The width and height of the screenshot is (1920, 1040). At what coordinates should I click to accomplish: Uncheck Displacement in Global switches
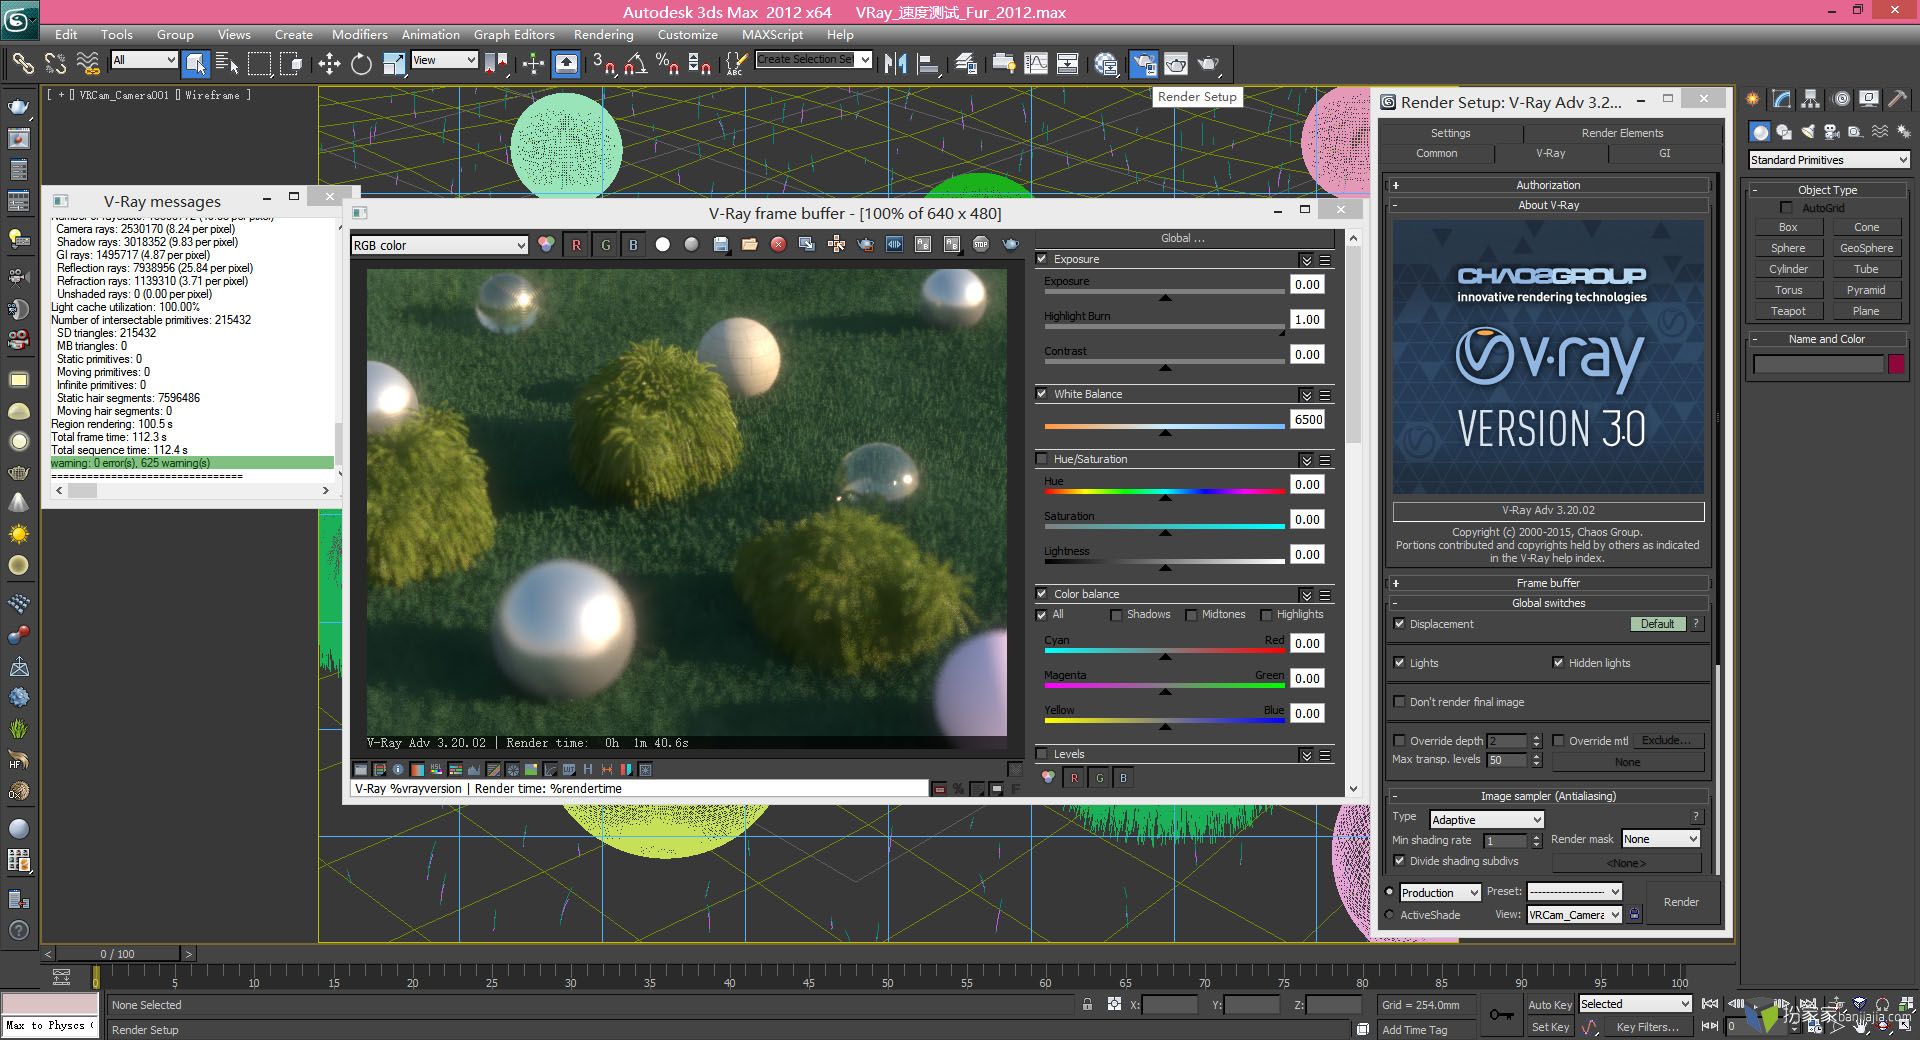pyautogui.click(x=1399, y=624)
